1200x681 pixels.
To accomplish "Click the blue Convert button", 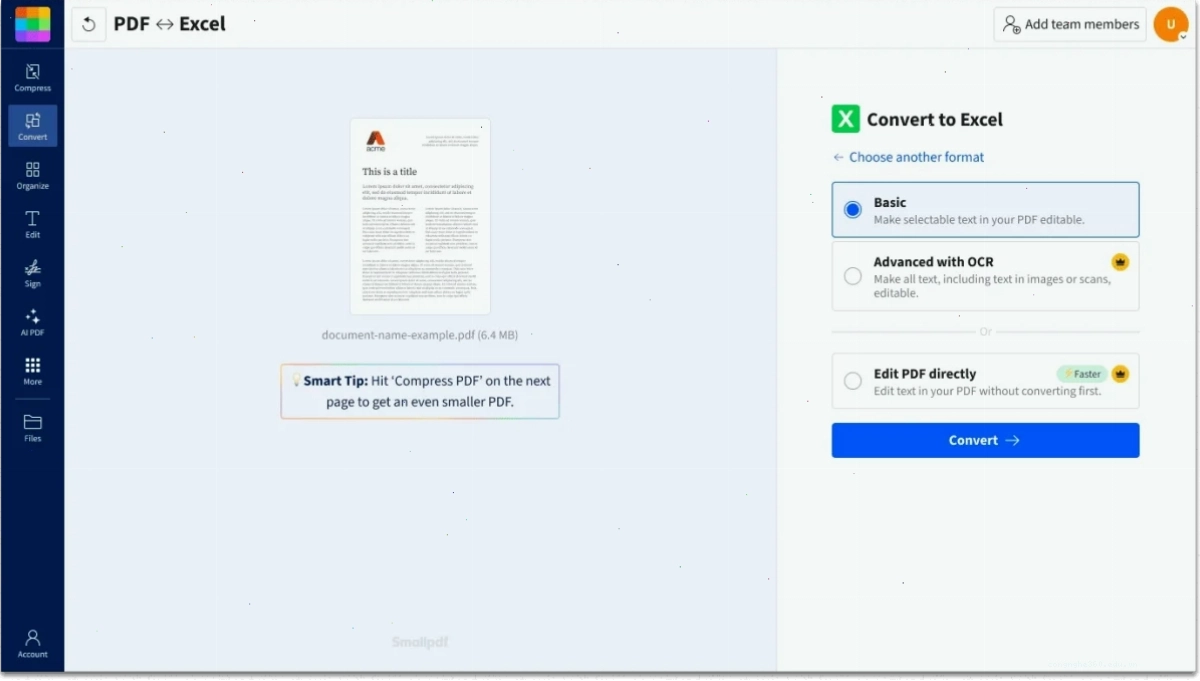I will (x=985, y=440).
